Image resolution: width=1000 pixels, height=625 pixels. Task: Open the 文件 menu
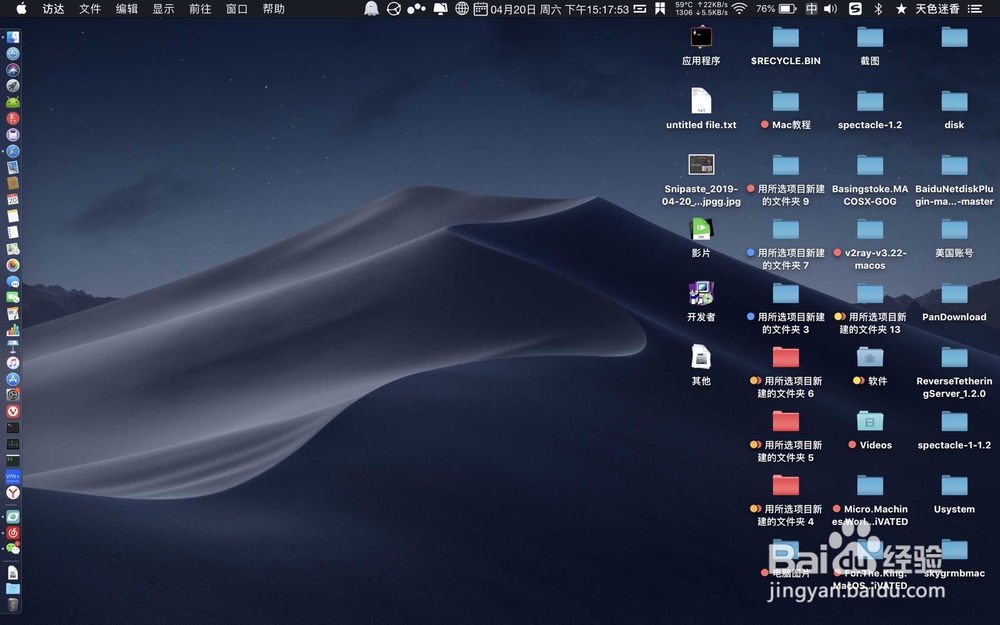coord(90,9)
